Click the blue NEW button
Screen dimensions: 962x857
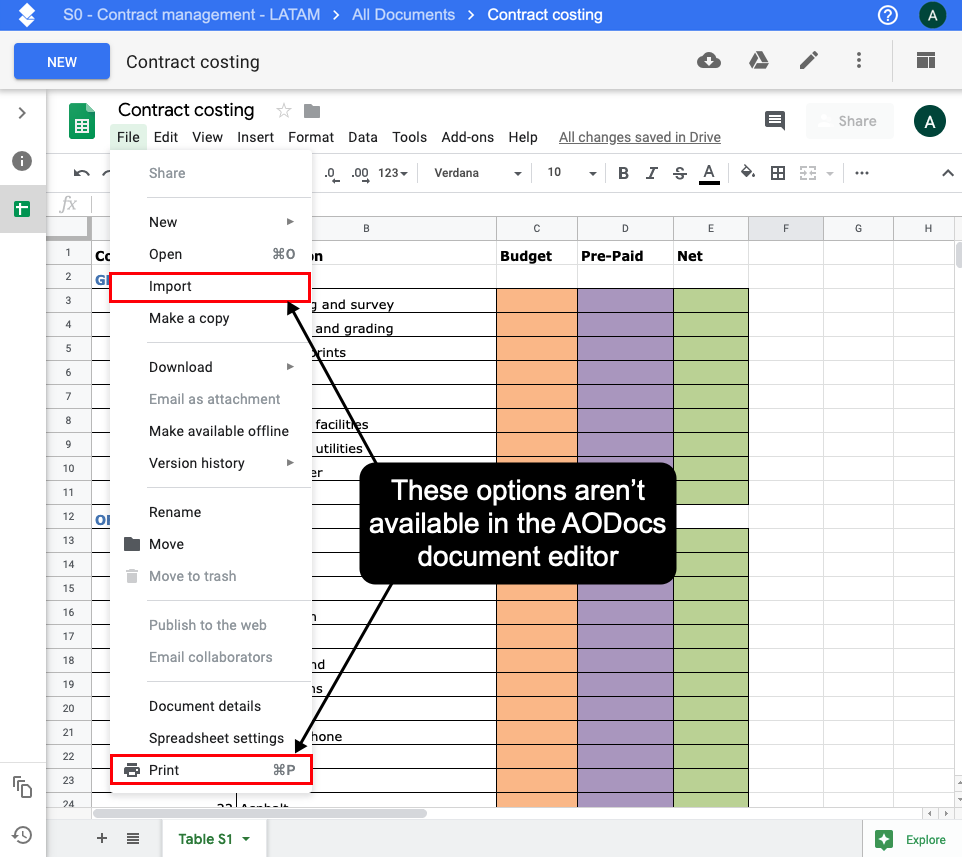coord(62,61)
